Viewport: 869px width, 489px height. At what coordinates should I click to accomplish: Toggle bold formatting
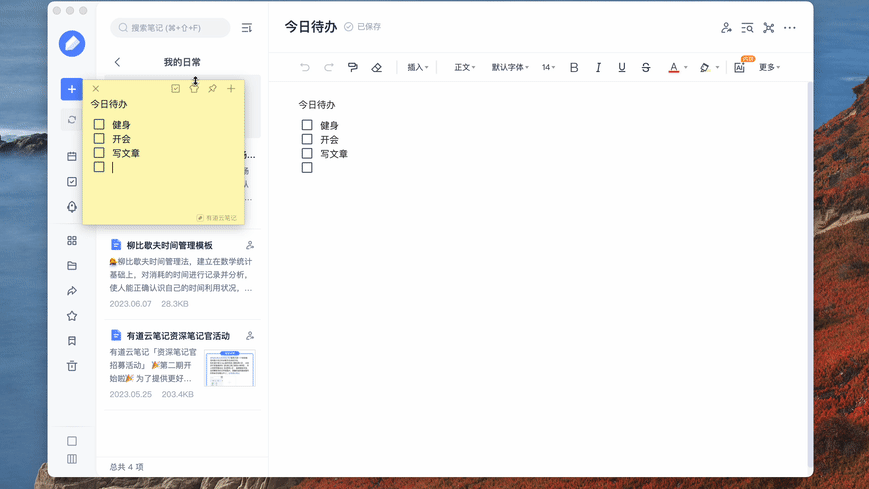coord(574,67)
